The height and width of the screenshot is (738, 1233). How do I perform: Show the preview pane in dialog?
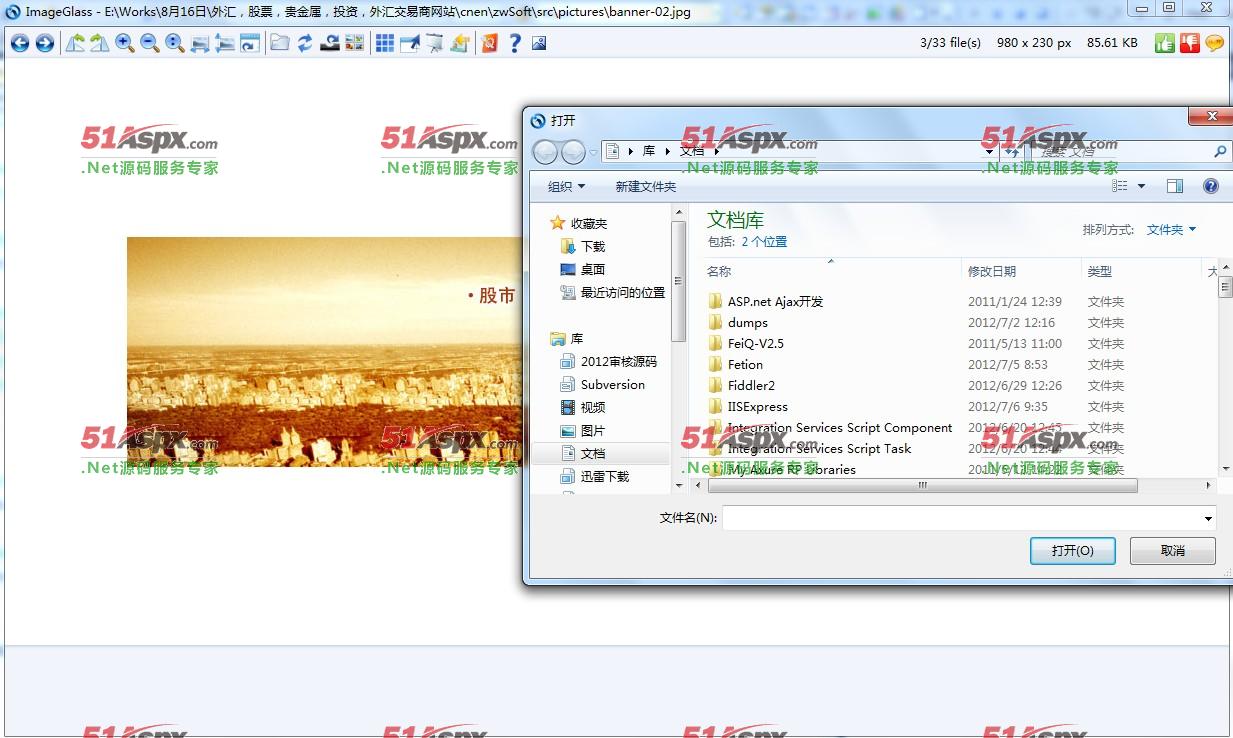click(1175, 186)
